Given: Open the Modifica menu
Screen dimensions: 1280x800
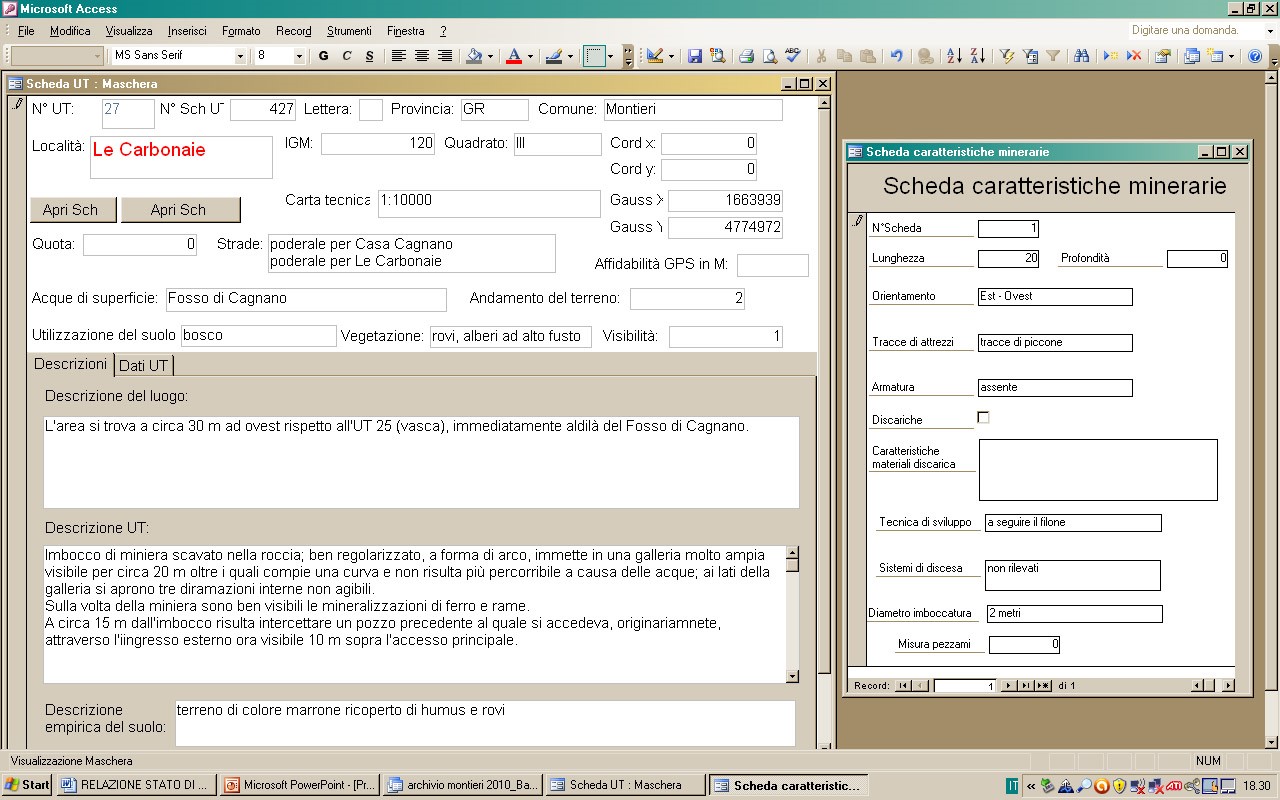Looking at the screenshot, I should pyautogui.click(x=70, y=31).
